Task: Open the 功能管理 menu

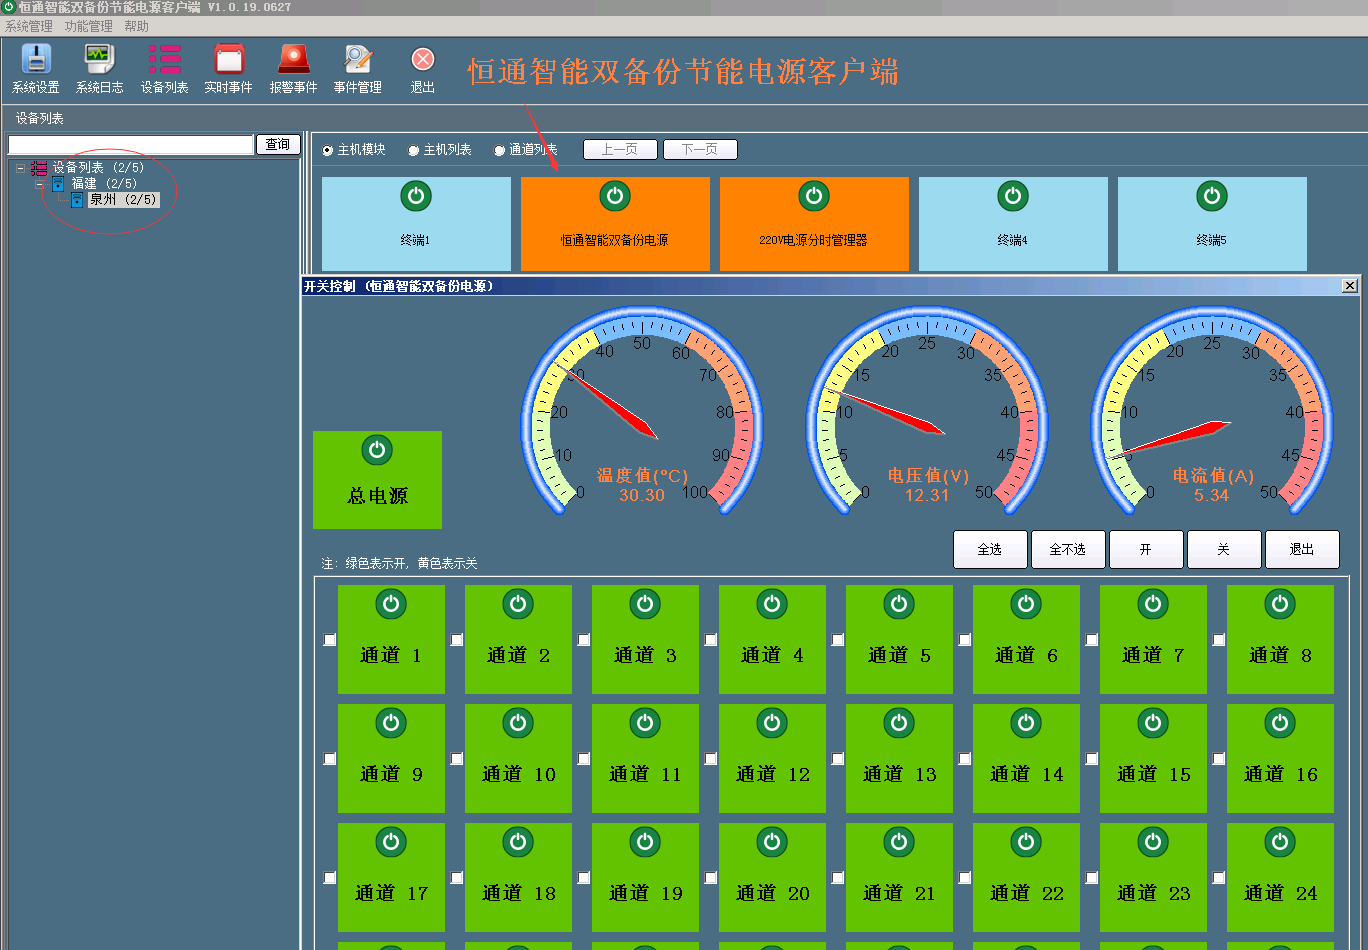Action: (89, 26)
